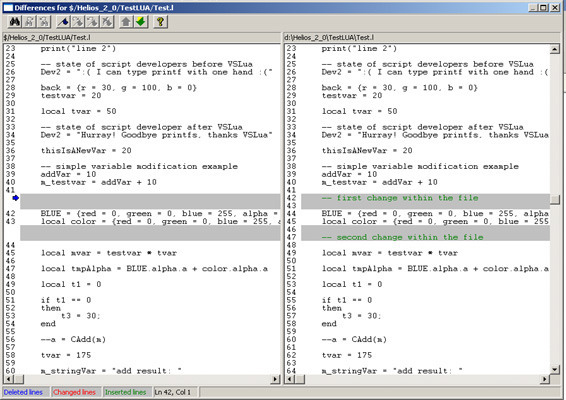The width and height of the screenshot is (566, 400).
Task: Click 'if t1 == 0' in the right pane
Action: (x=347, y=300)
